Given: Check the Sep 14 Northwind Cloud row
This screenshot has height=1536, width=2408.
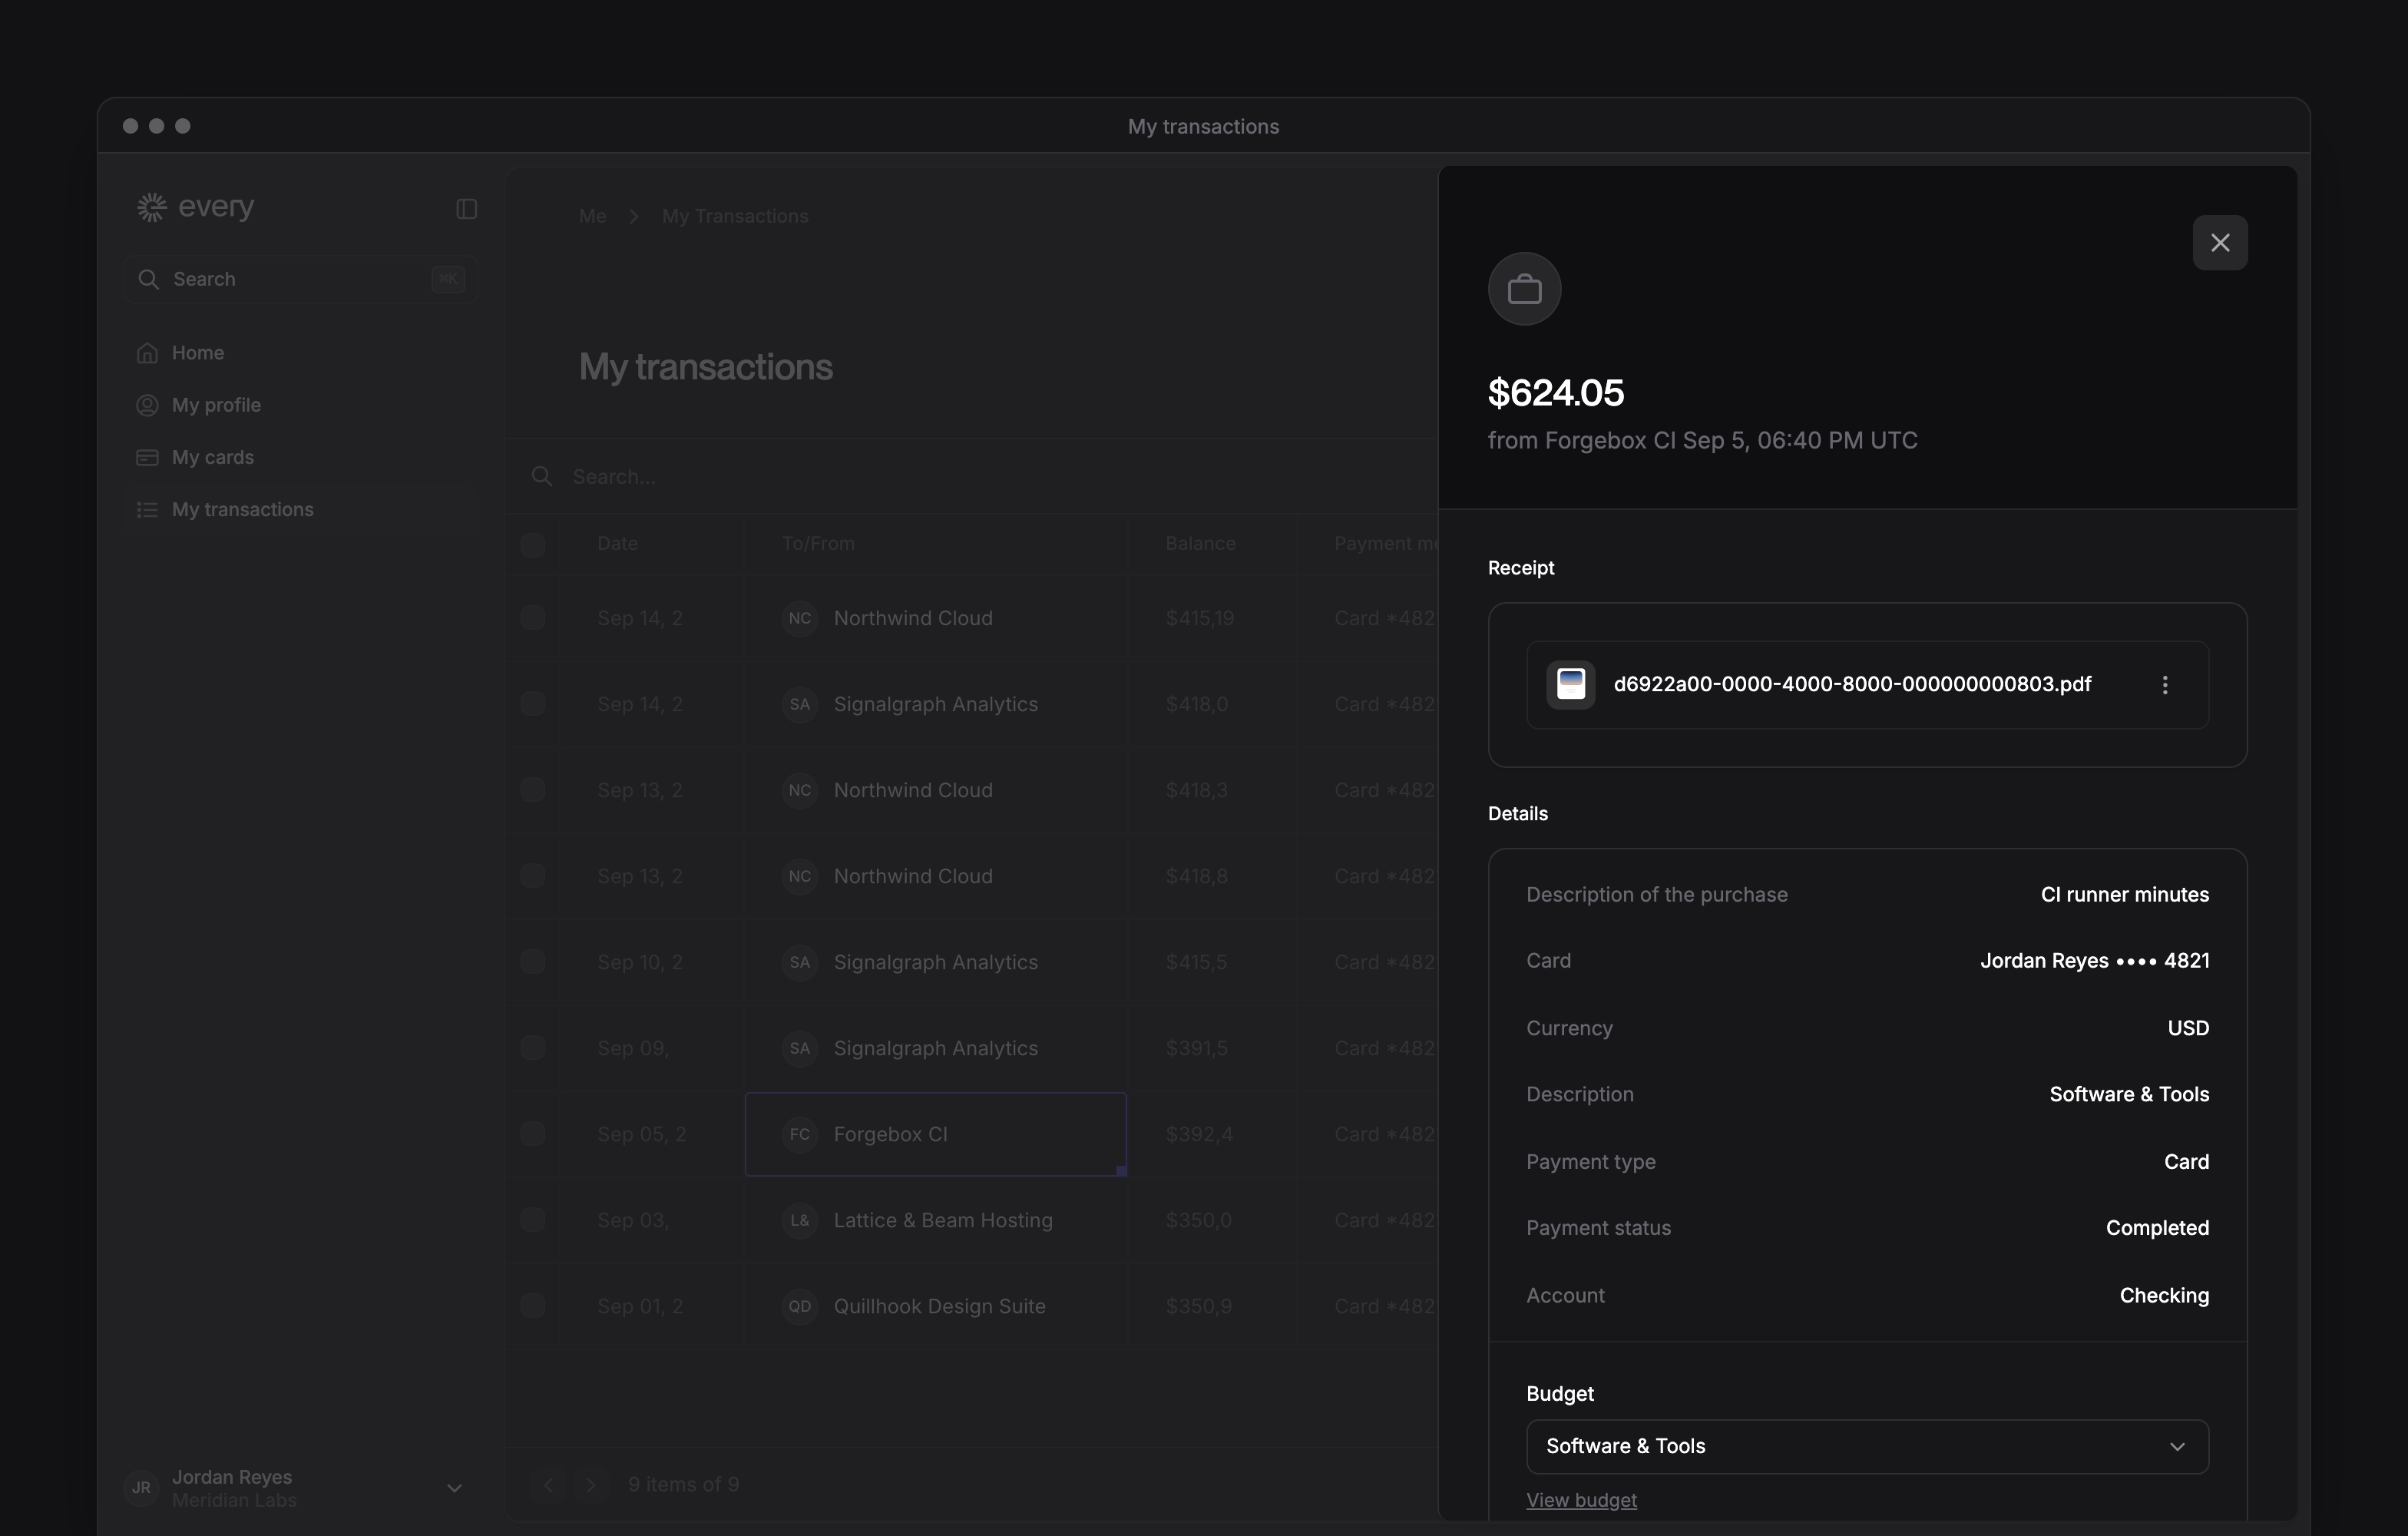Looking at the screenshot, I should 533,618.
